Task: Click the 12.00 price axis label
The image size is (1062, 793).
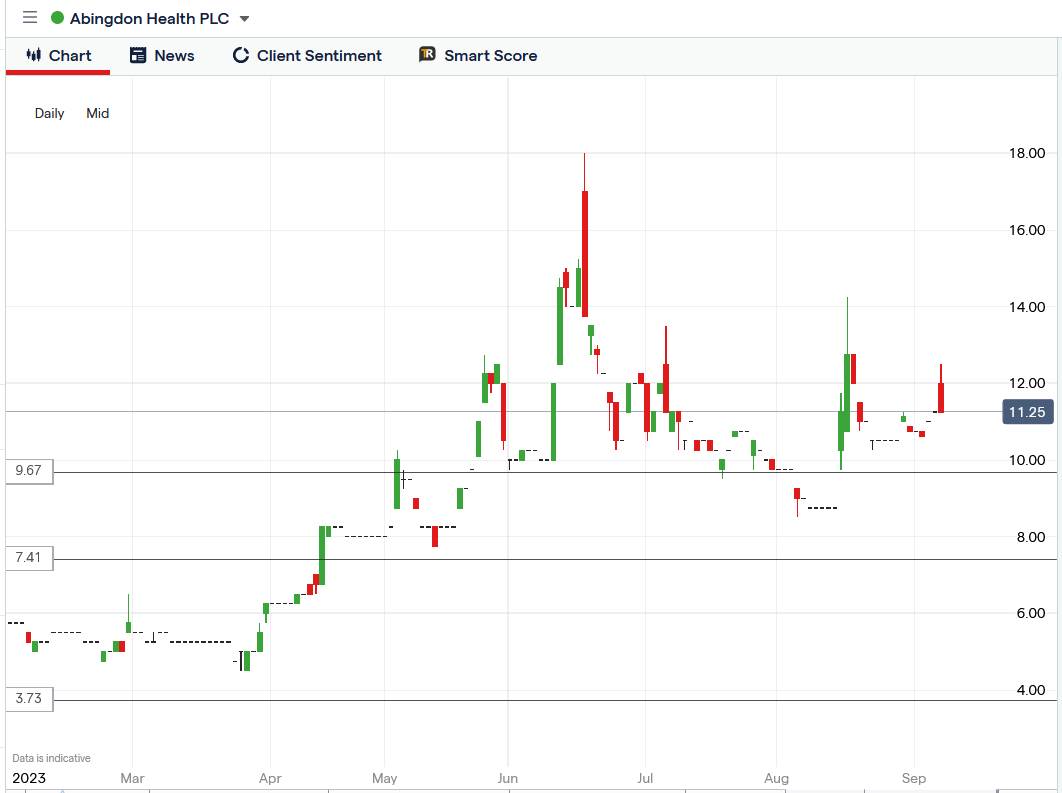Action: pos(1027,383)
